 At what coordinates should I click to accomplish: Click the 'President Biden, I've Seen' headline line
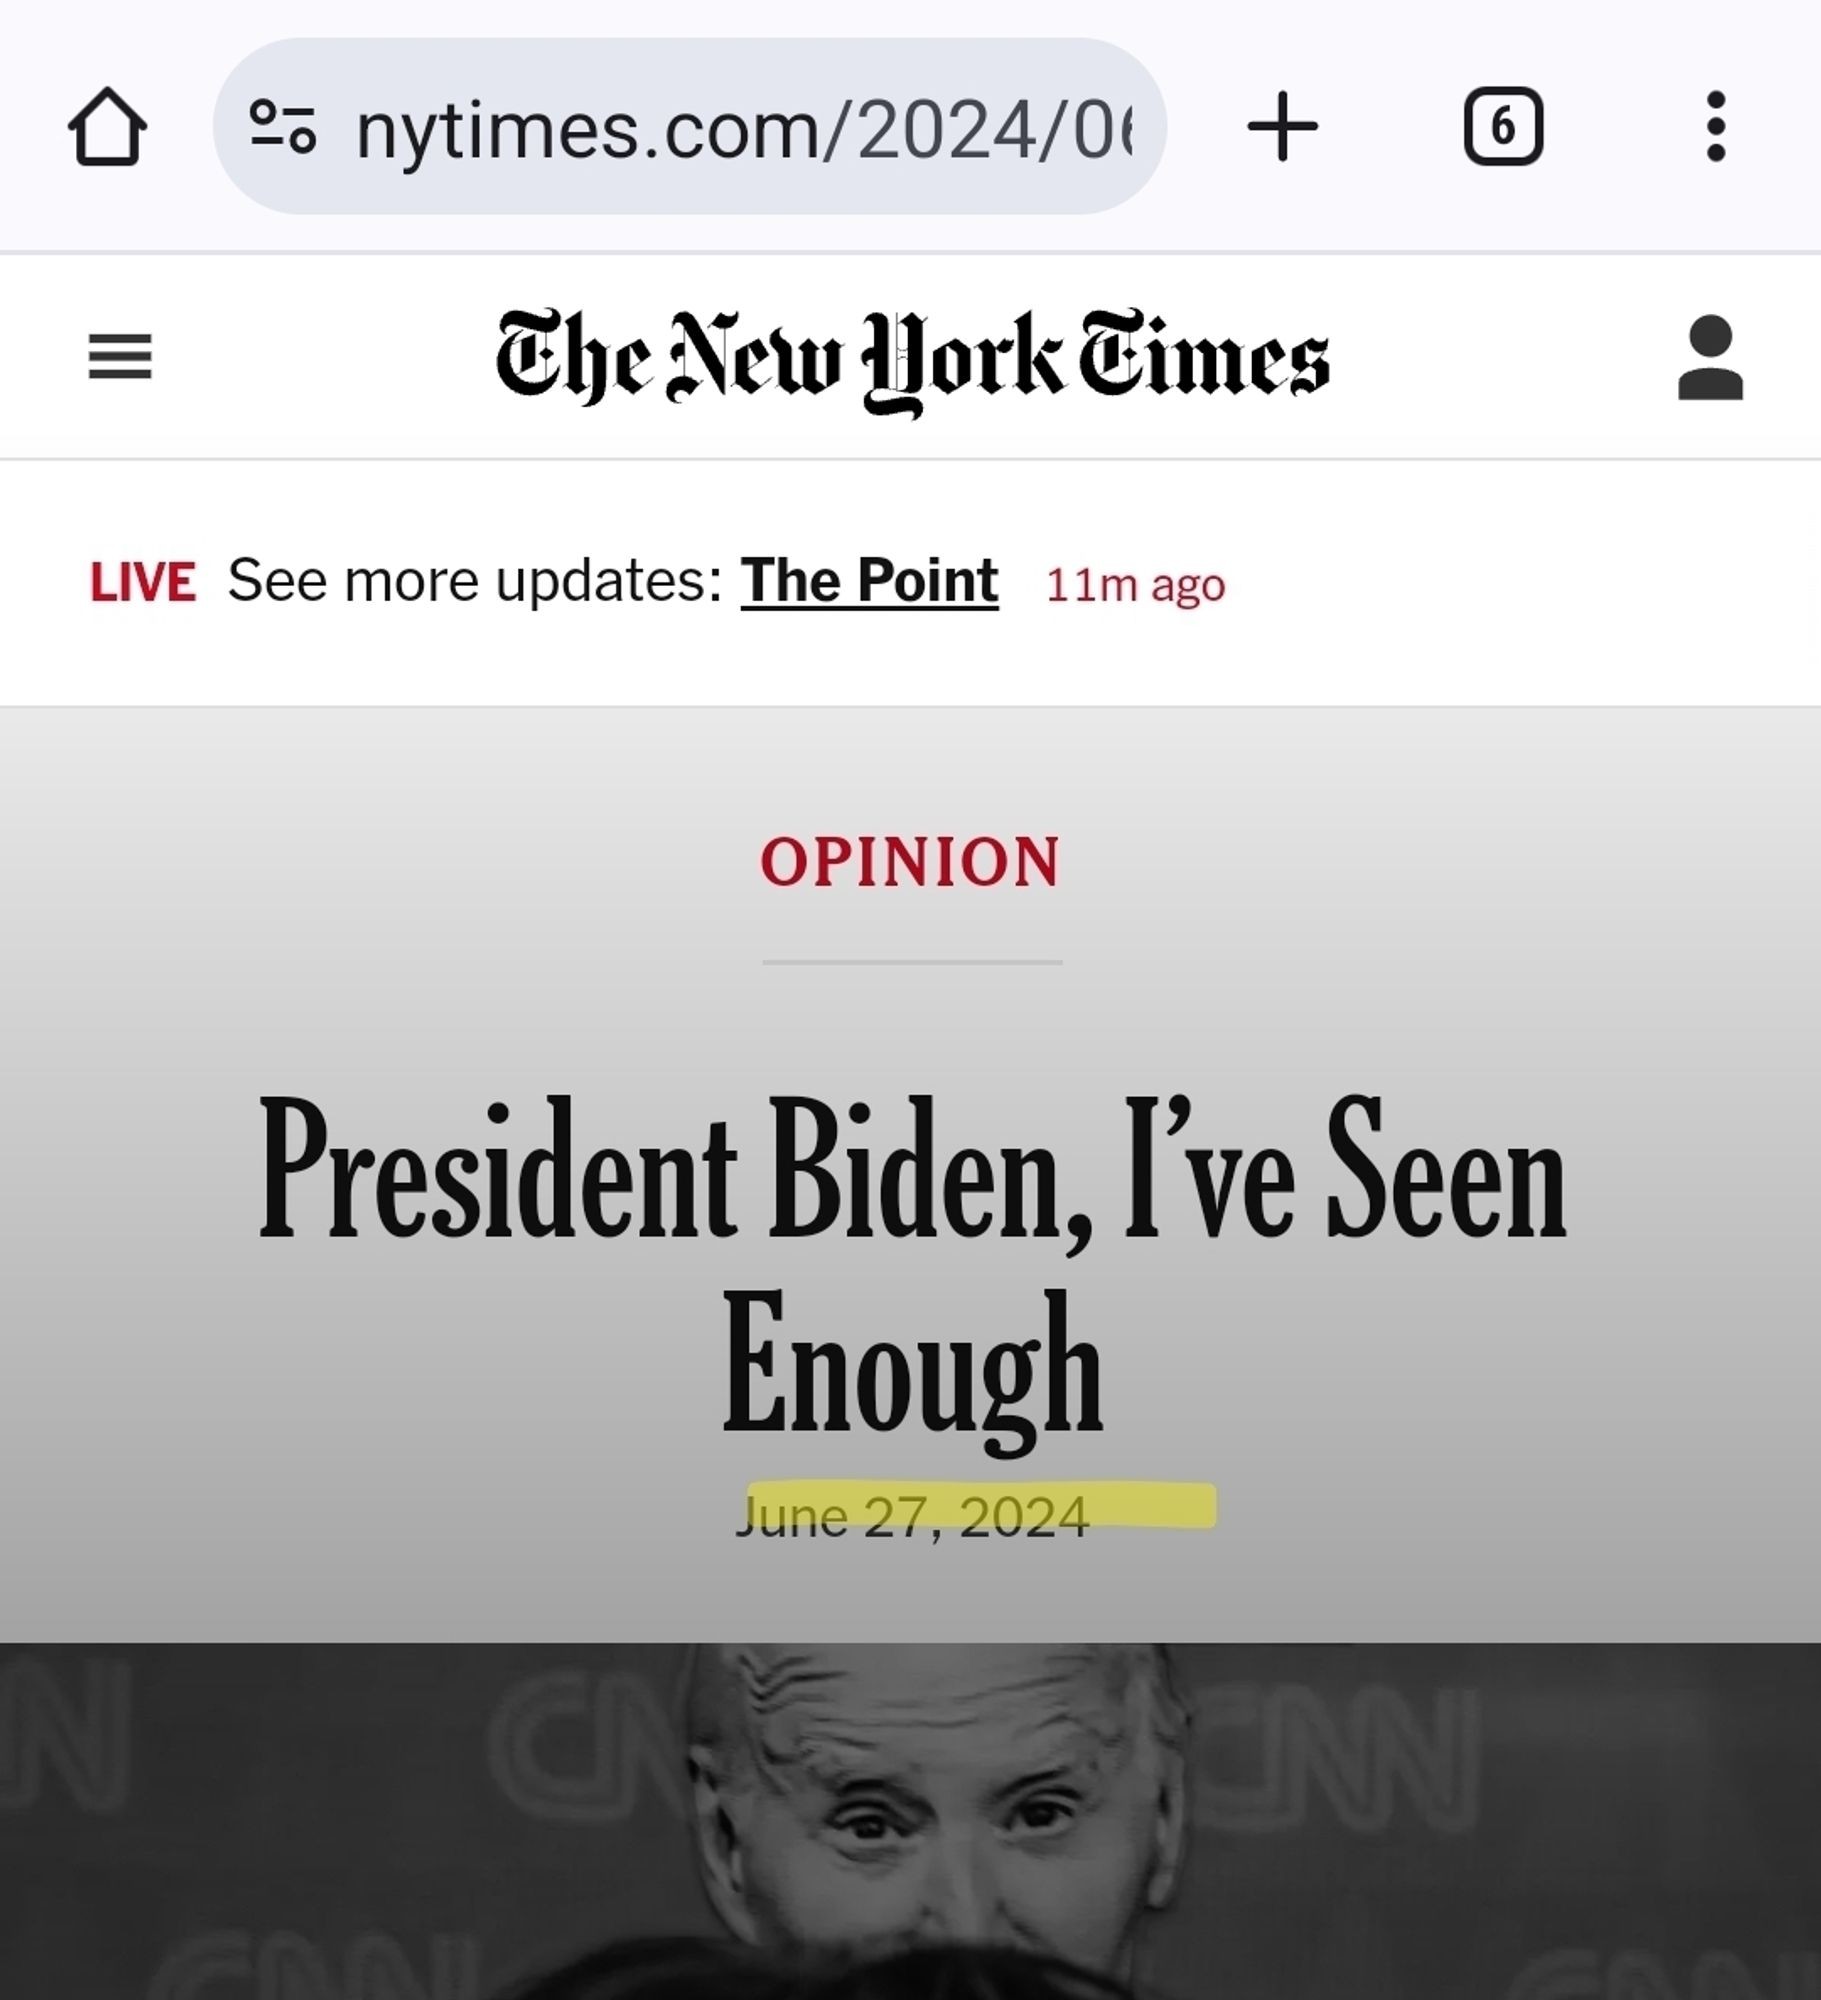[x=911, y=1170]
